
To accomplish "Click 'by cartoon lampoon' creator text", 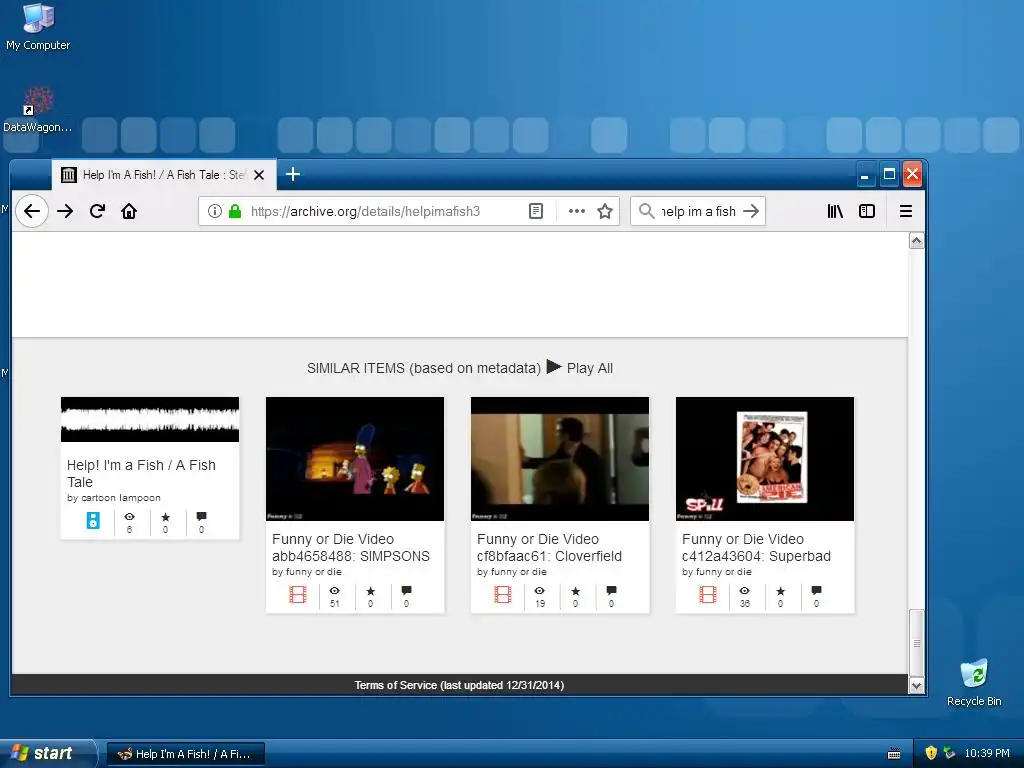I will click(x=114, y=498).
